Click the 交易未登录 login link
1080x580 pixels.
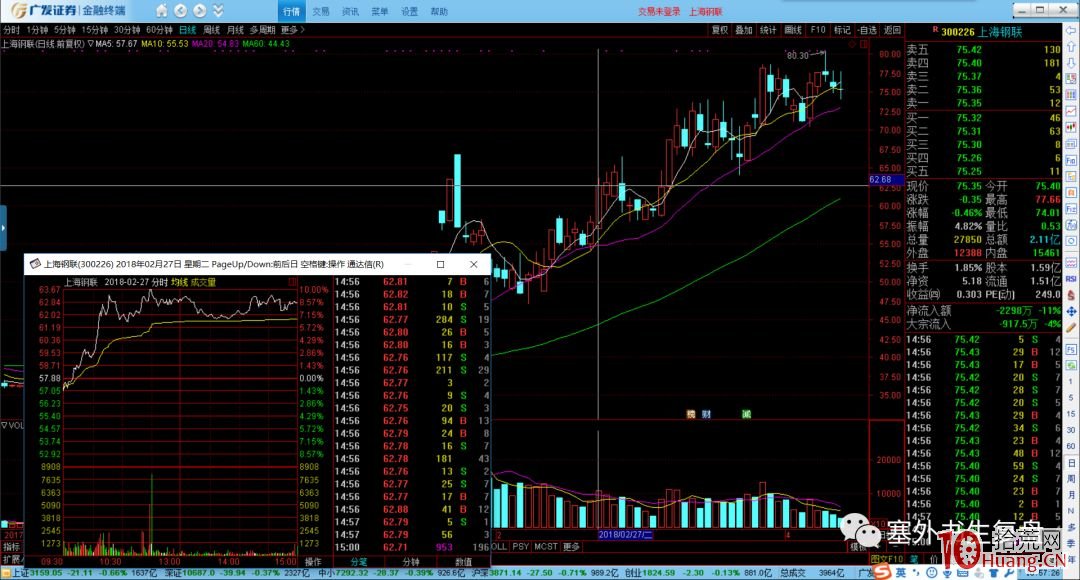pos(659,11)
